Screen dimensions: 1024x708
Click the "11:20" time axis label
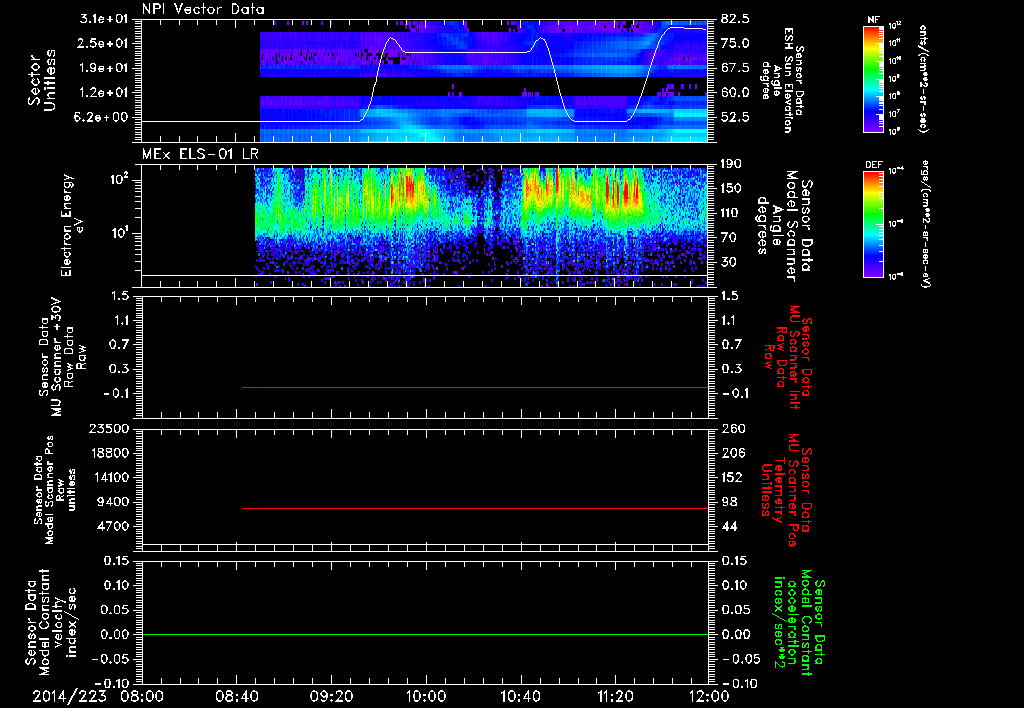click(615, 696)
